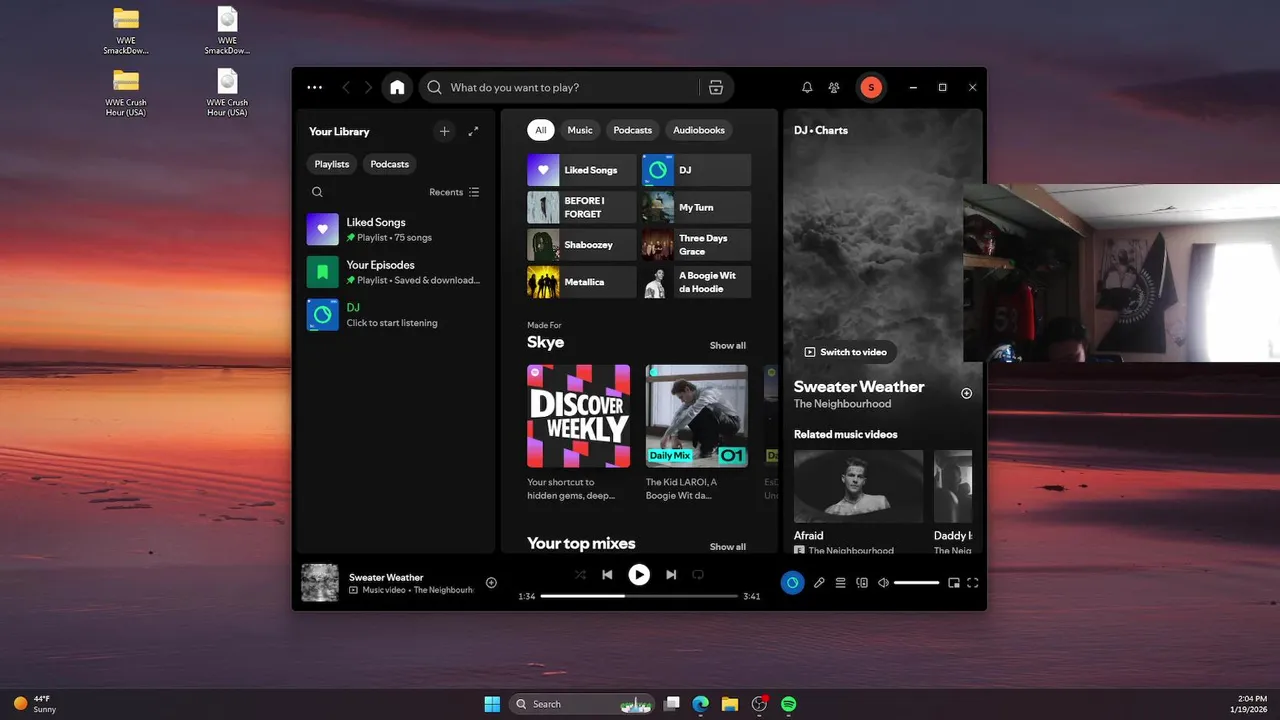
Task: Open the weather widget showing 44°F
Action: [34, 704]
